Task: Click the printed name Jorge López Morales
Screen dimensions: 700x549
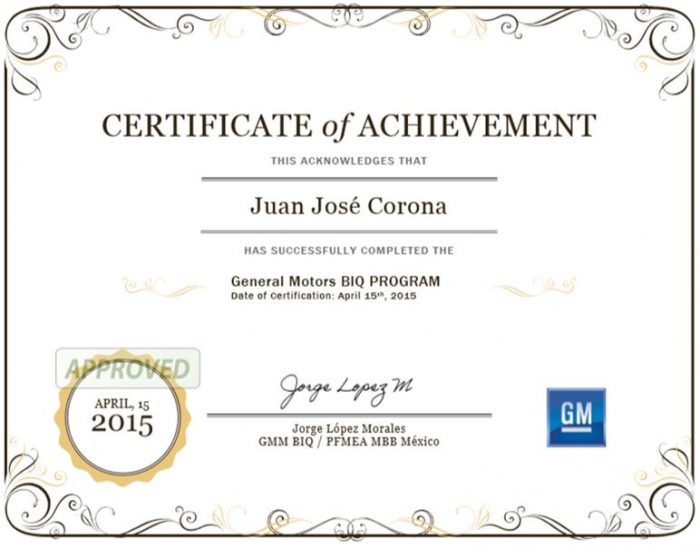Action: (x=348, y=428)
